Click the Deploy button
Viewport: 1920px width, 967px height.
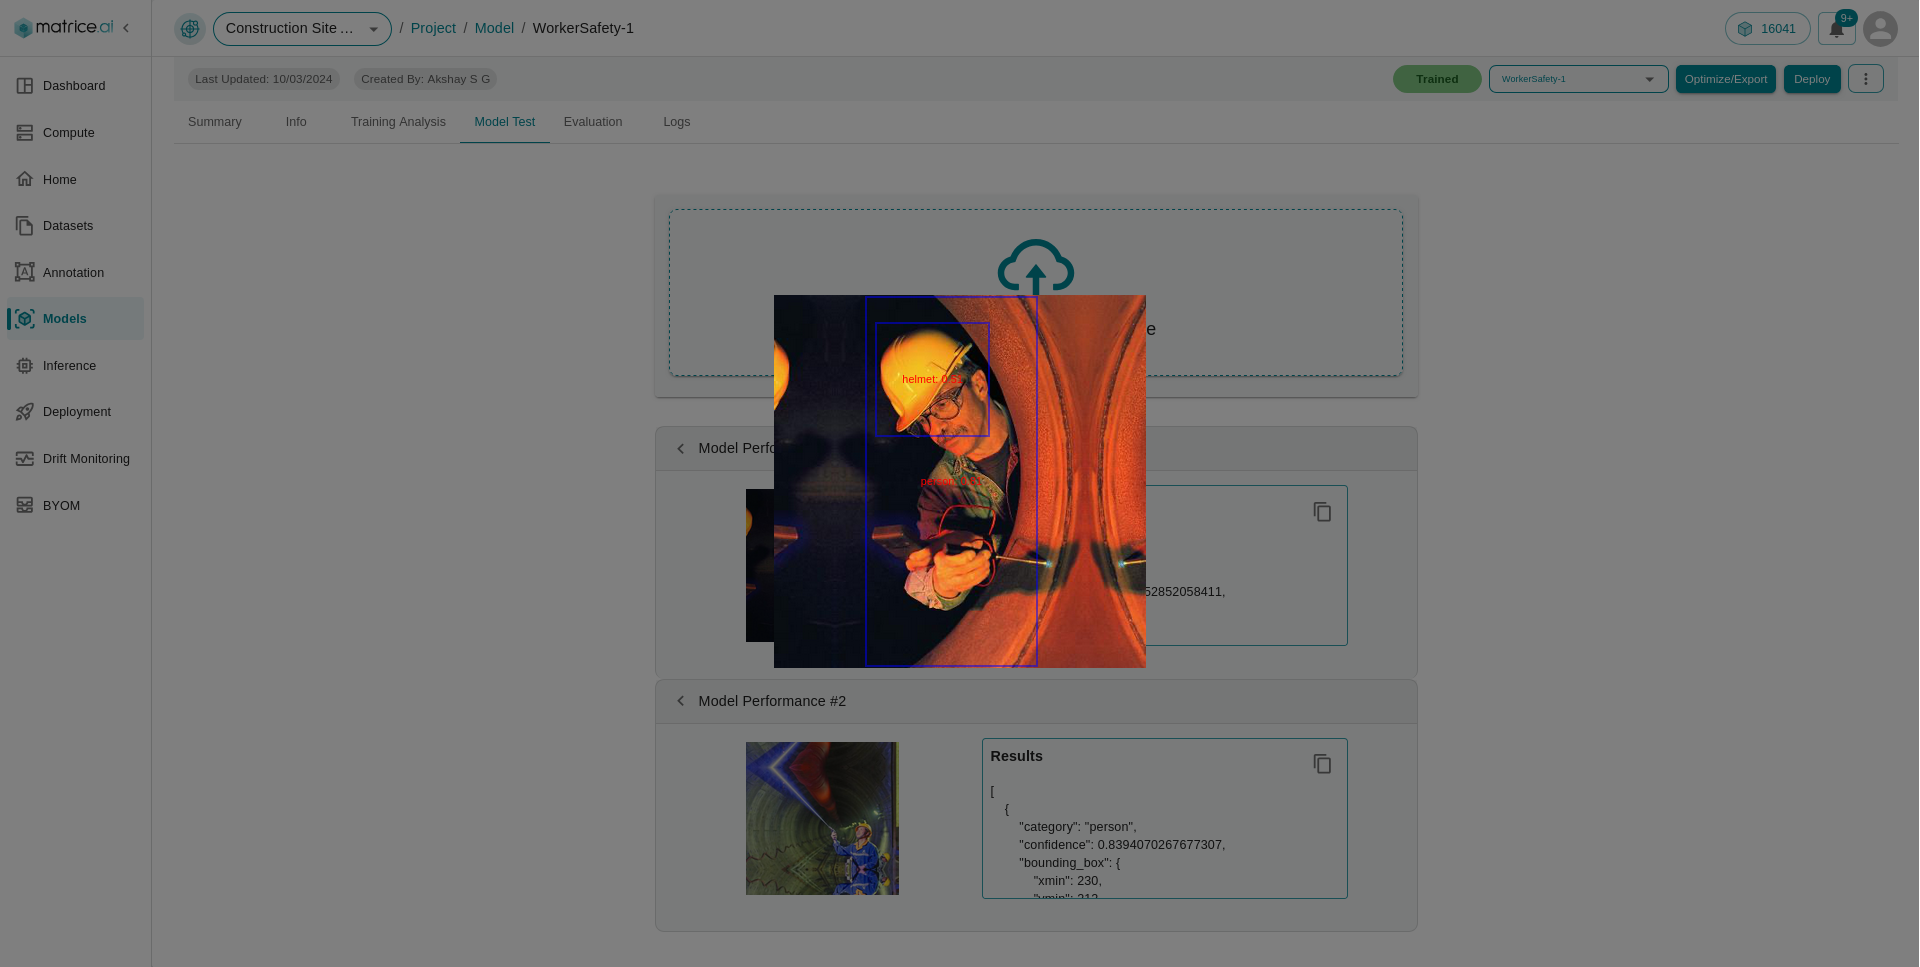1812,79
